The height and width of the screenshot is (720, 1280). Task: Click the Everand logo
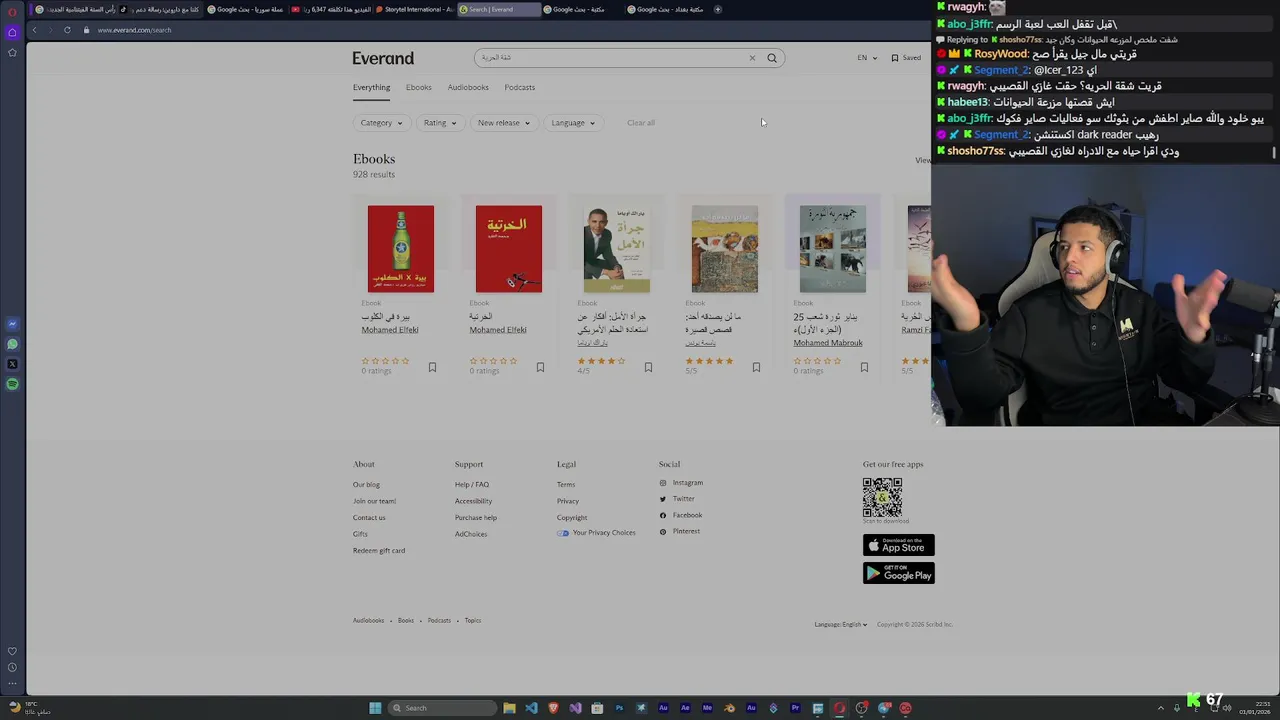click(x=383, y=58)
